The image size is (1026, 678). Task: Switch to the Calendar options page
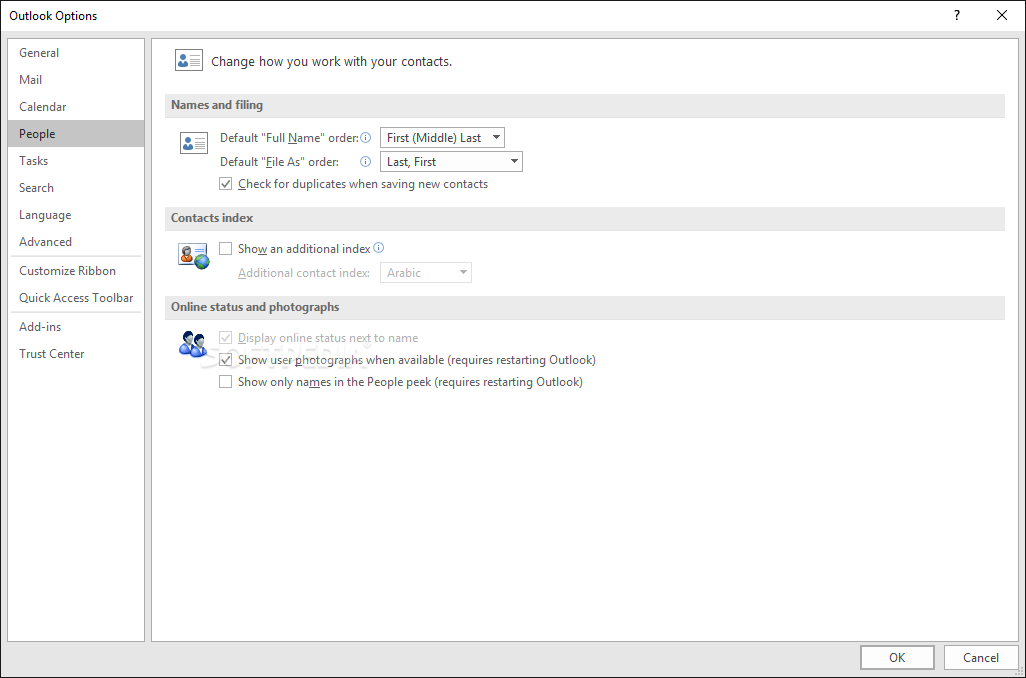(x=76, y=107)
